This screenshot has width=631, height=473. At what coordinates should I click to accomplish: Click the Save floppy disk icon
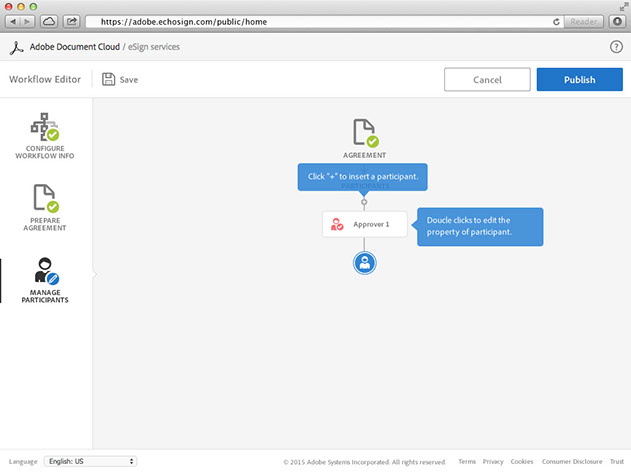coord(108,79)
